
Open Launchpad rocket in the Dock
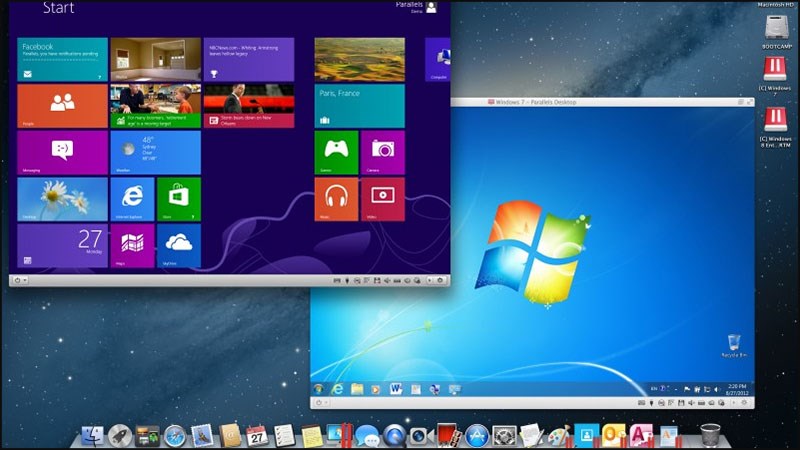pos(120,436)
